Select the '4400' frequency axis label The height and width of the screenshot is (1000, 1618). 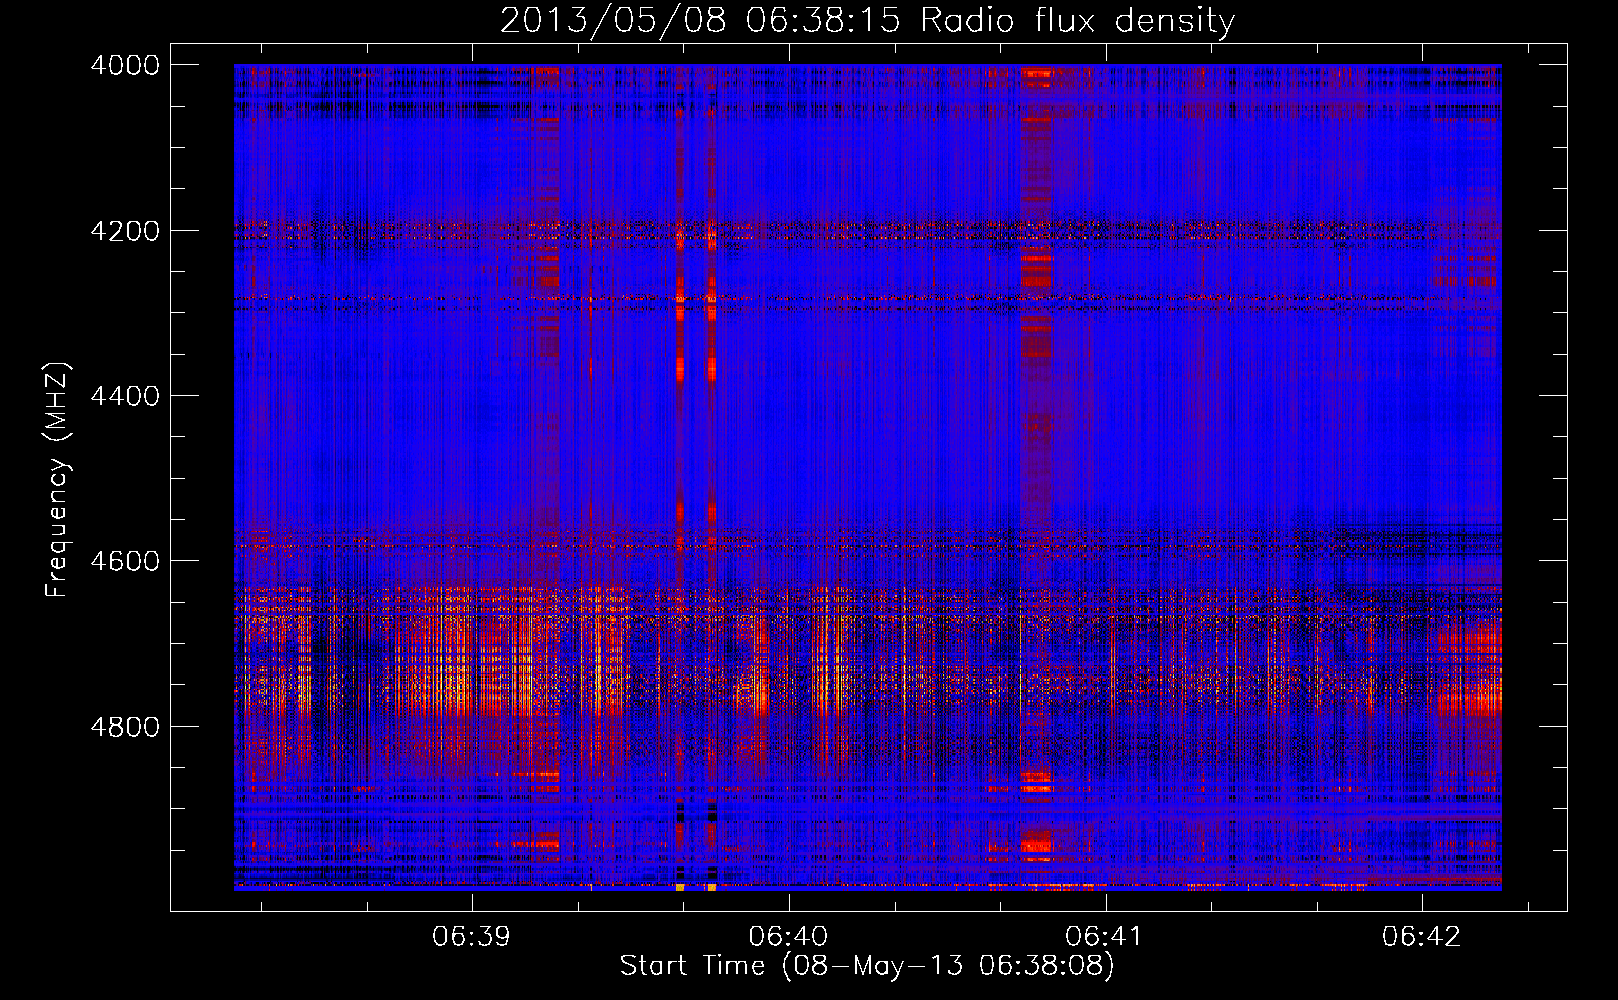point(125,396)
